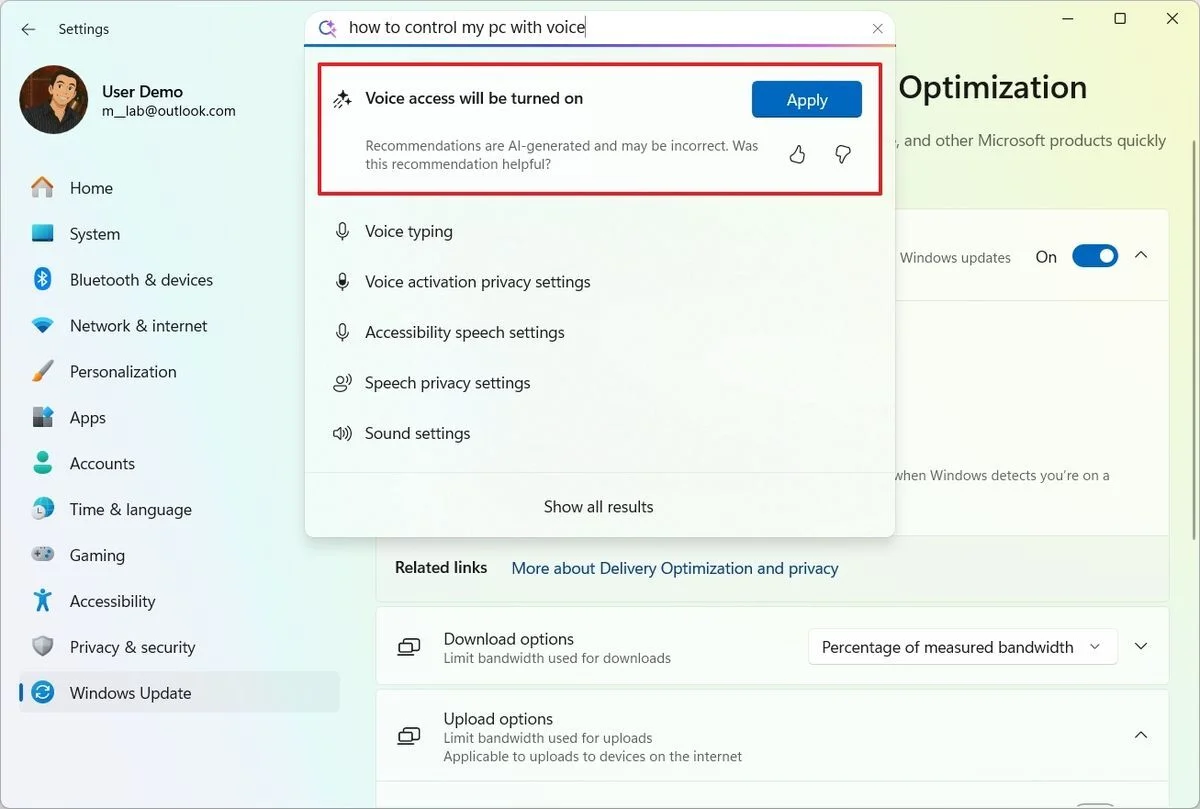Viewport: 1200px width, 809px height.
Task: Open the Accessibility settings page
Action: pyautogui.click(x=112, y=601)
